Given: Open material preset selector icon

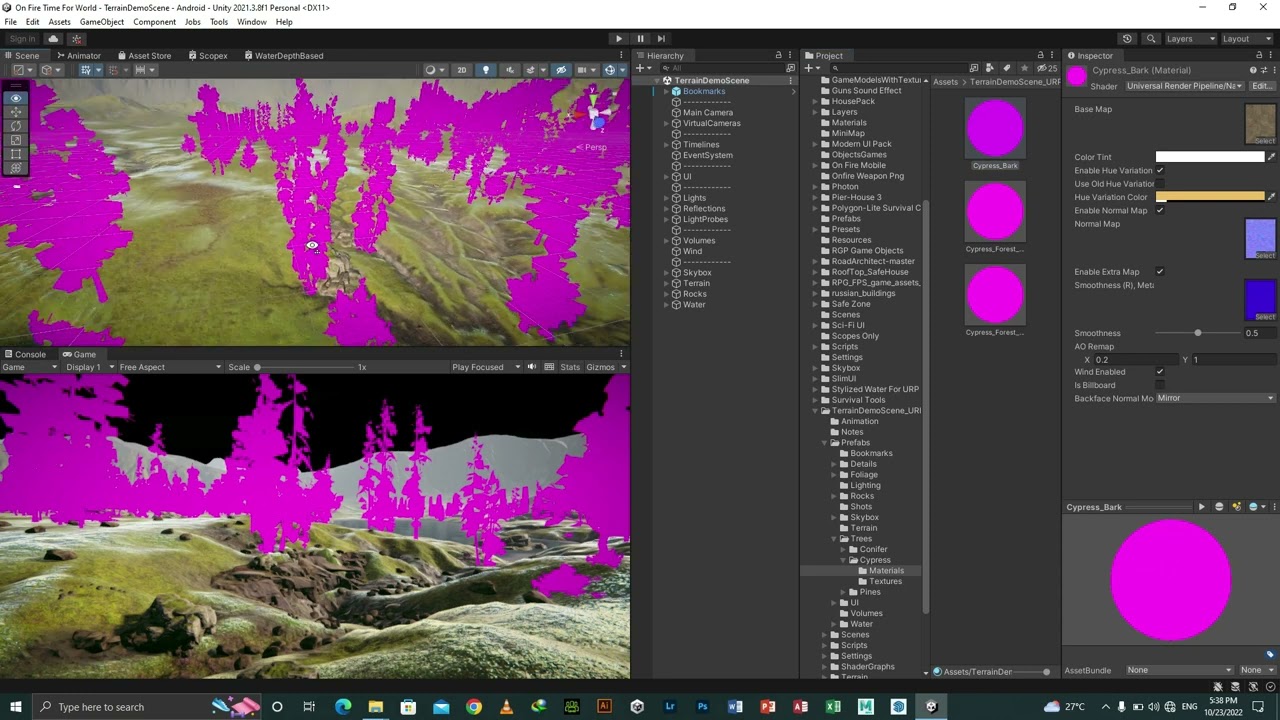Looking at the screenshot, I should coord(1263,70).
